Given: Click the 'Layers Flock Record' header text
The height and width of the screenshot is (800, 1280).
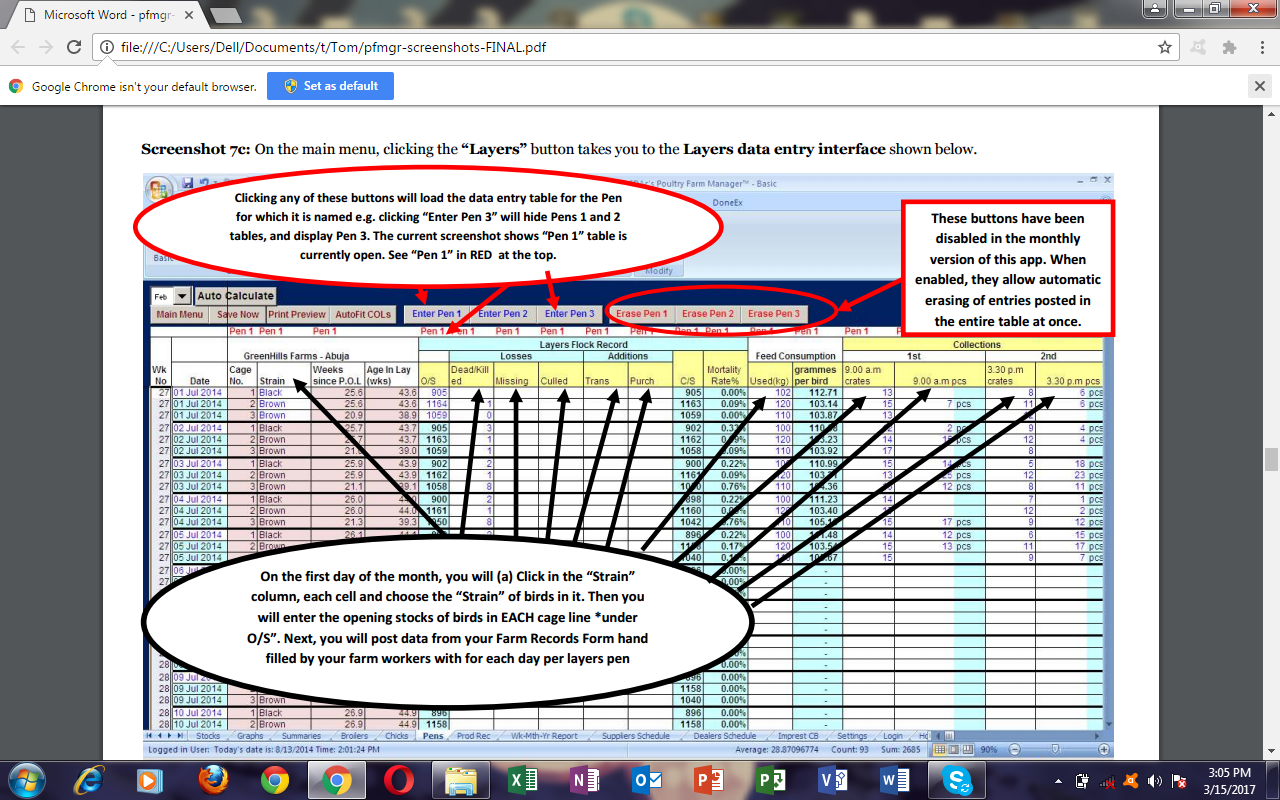Looking at the screenshot, I should [582, 344].
